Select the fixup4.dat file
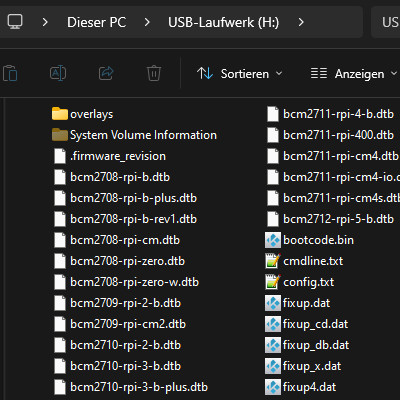The width and height of the screenshot is (400, 400). [301, 387]
